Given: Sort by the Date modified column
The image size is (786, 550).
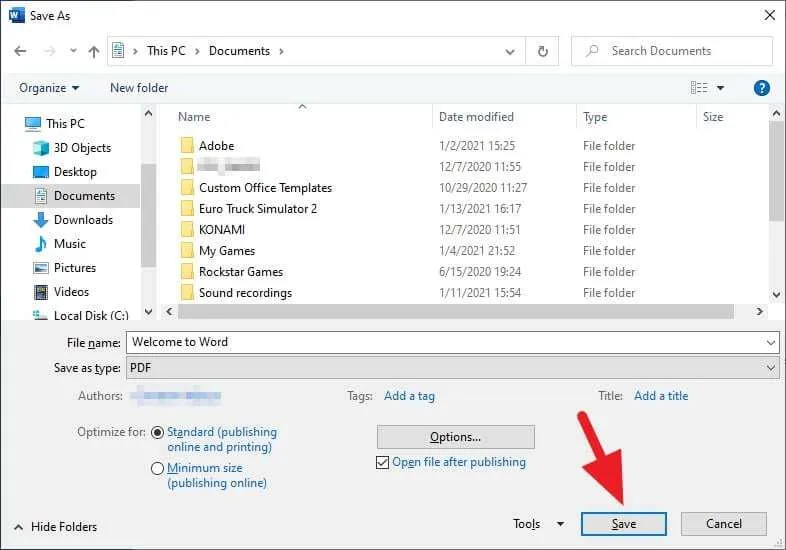Looking at the screenshot, I should click(476, 117).
